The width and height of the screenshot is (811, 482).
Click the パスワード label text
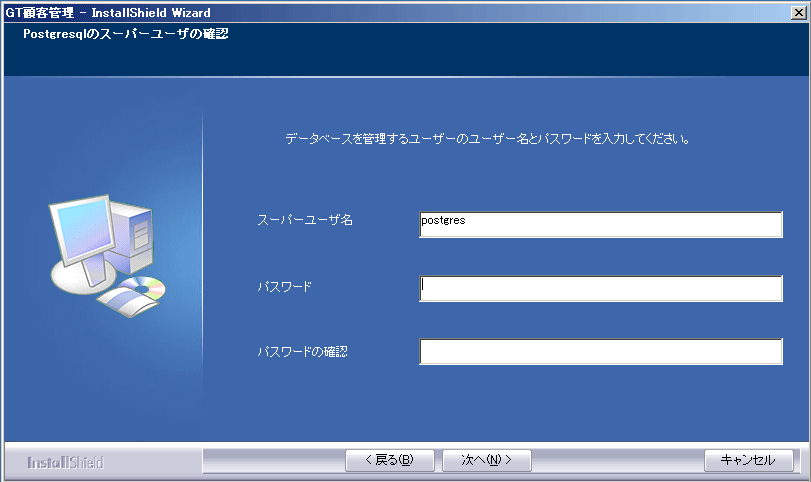pos(284,286)
